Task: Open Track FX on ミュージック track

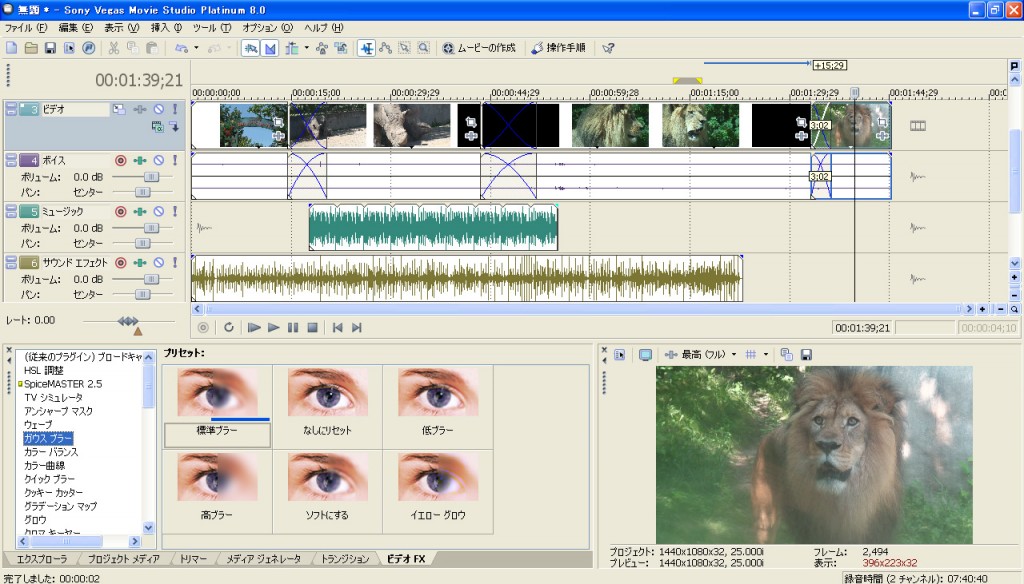Action: pos(140,211)
